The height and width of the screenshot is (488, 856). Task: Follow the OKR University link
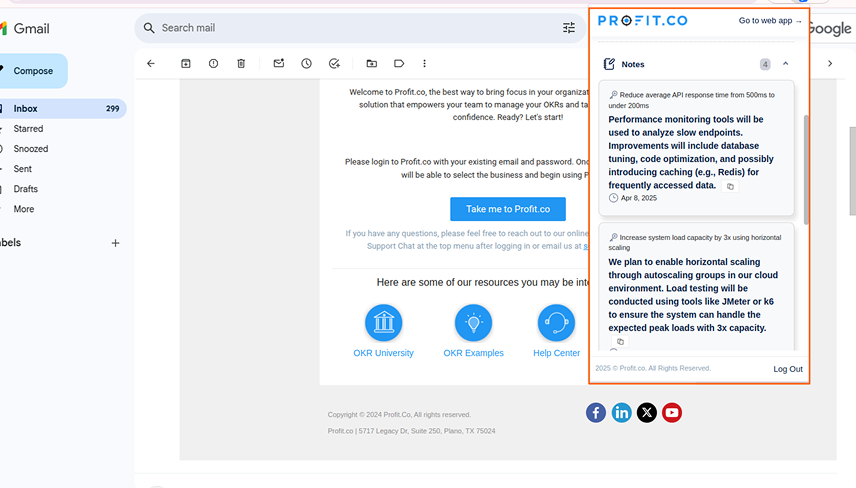383,353
